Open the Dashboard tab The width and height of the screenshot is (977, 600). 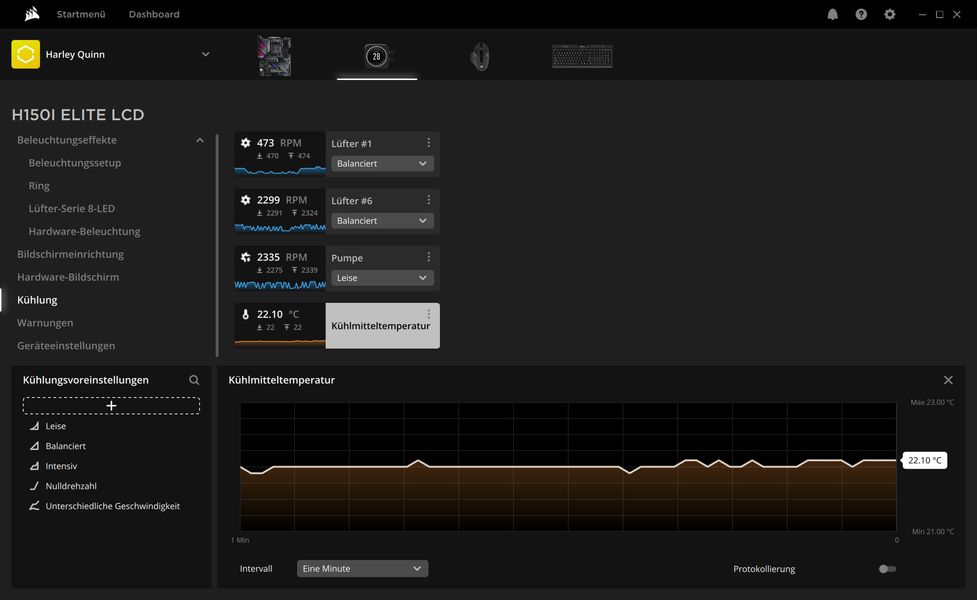[x=154, y=14]
